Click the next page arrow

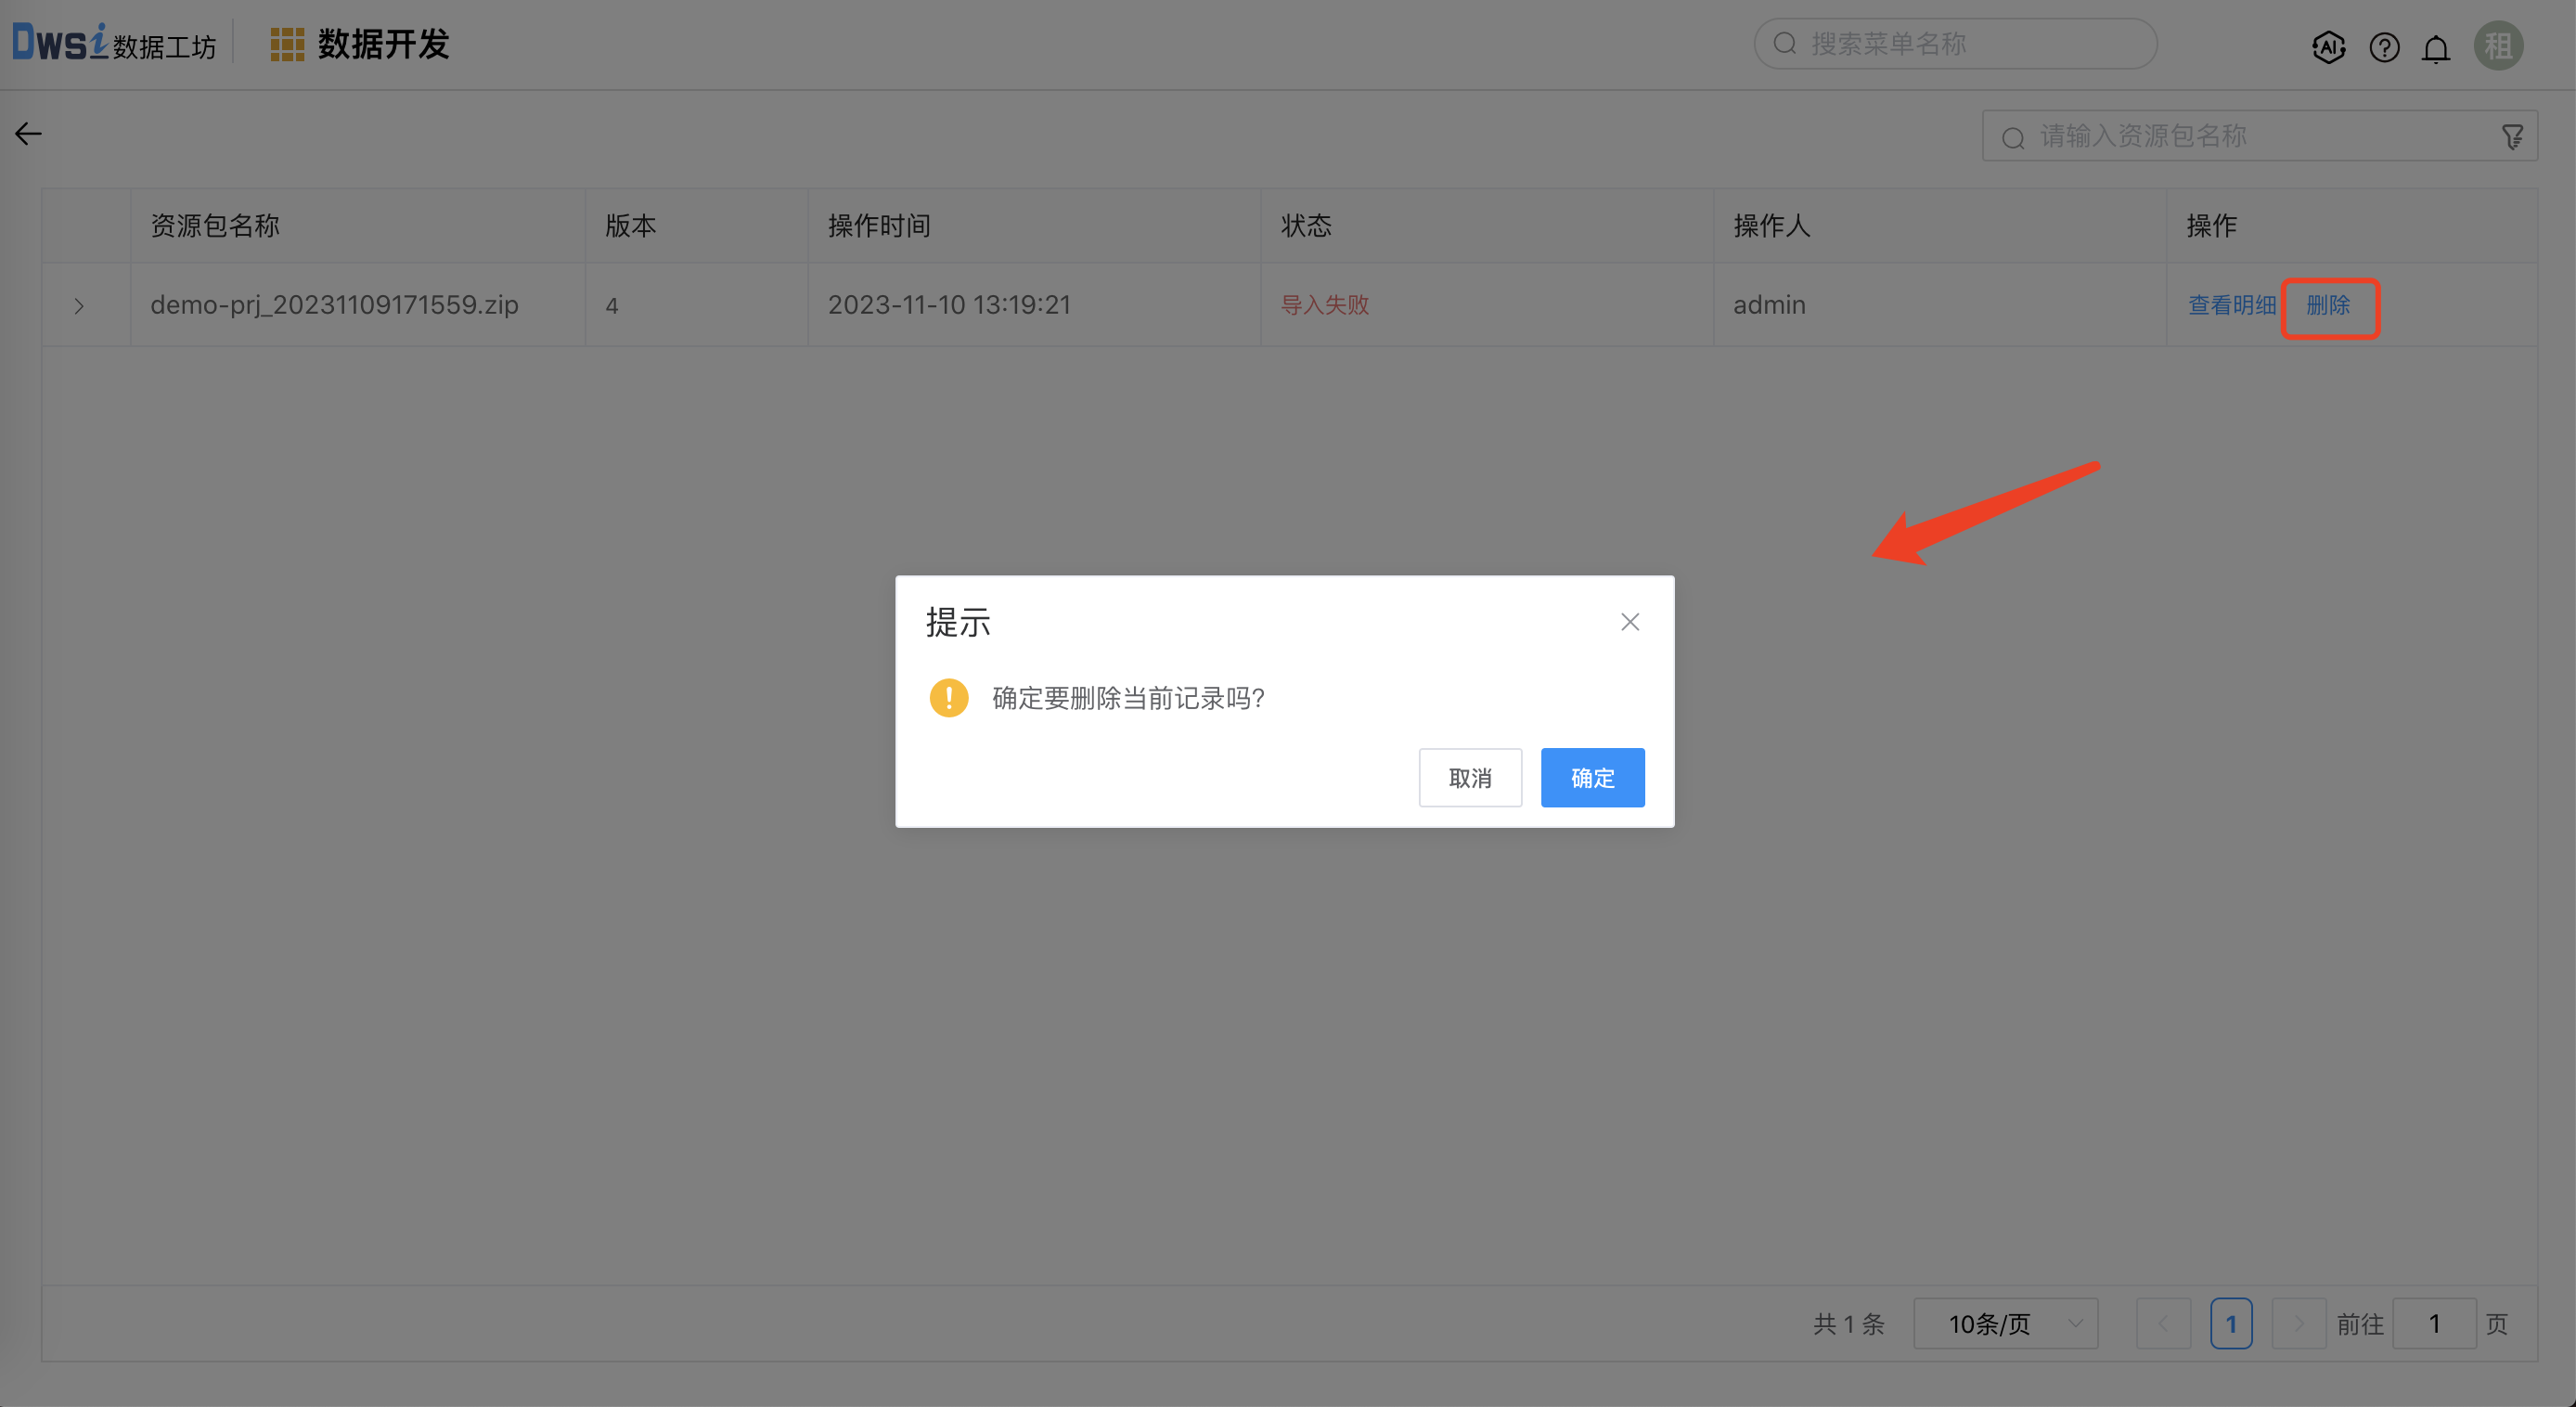pyautogui.click(x=2298, y=1324)
